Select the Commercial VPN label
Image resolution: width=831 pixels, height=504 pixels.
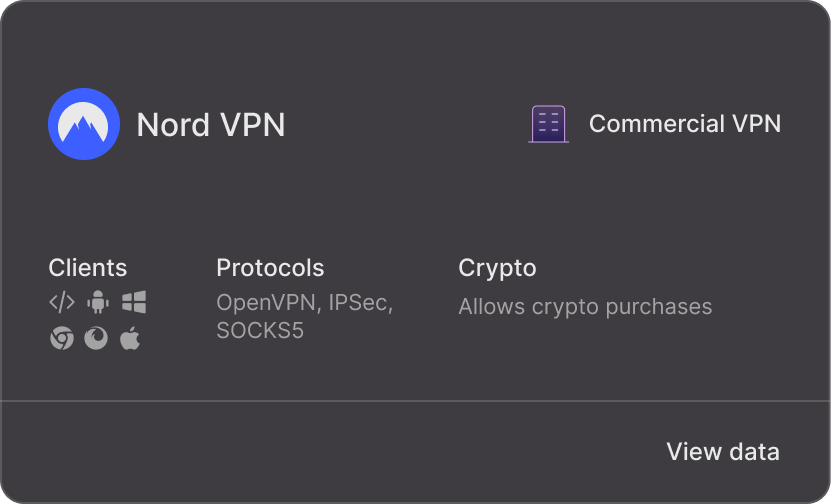tap(685, 123)
